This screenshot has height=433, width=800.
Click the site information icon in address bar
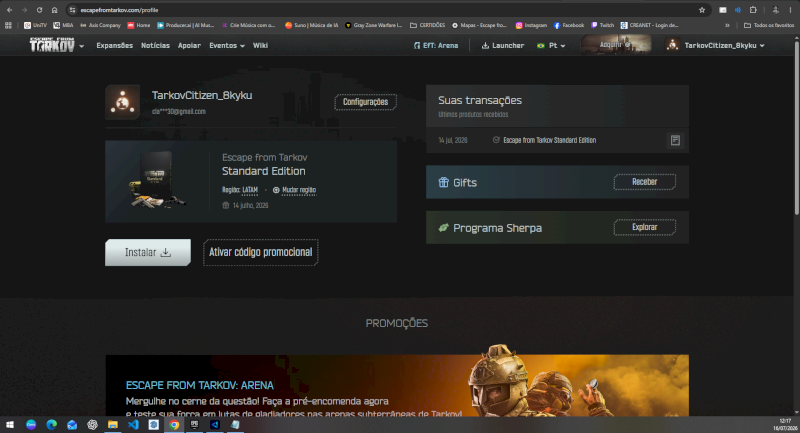(x=72, y=10)
